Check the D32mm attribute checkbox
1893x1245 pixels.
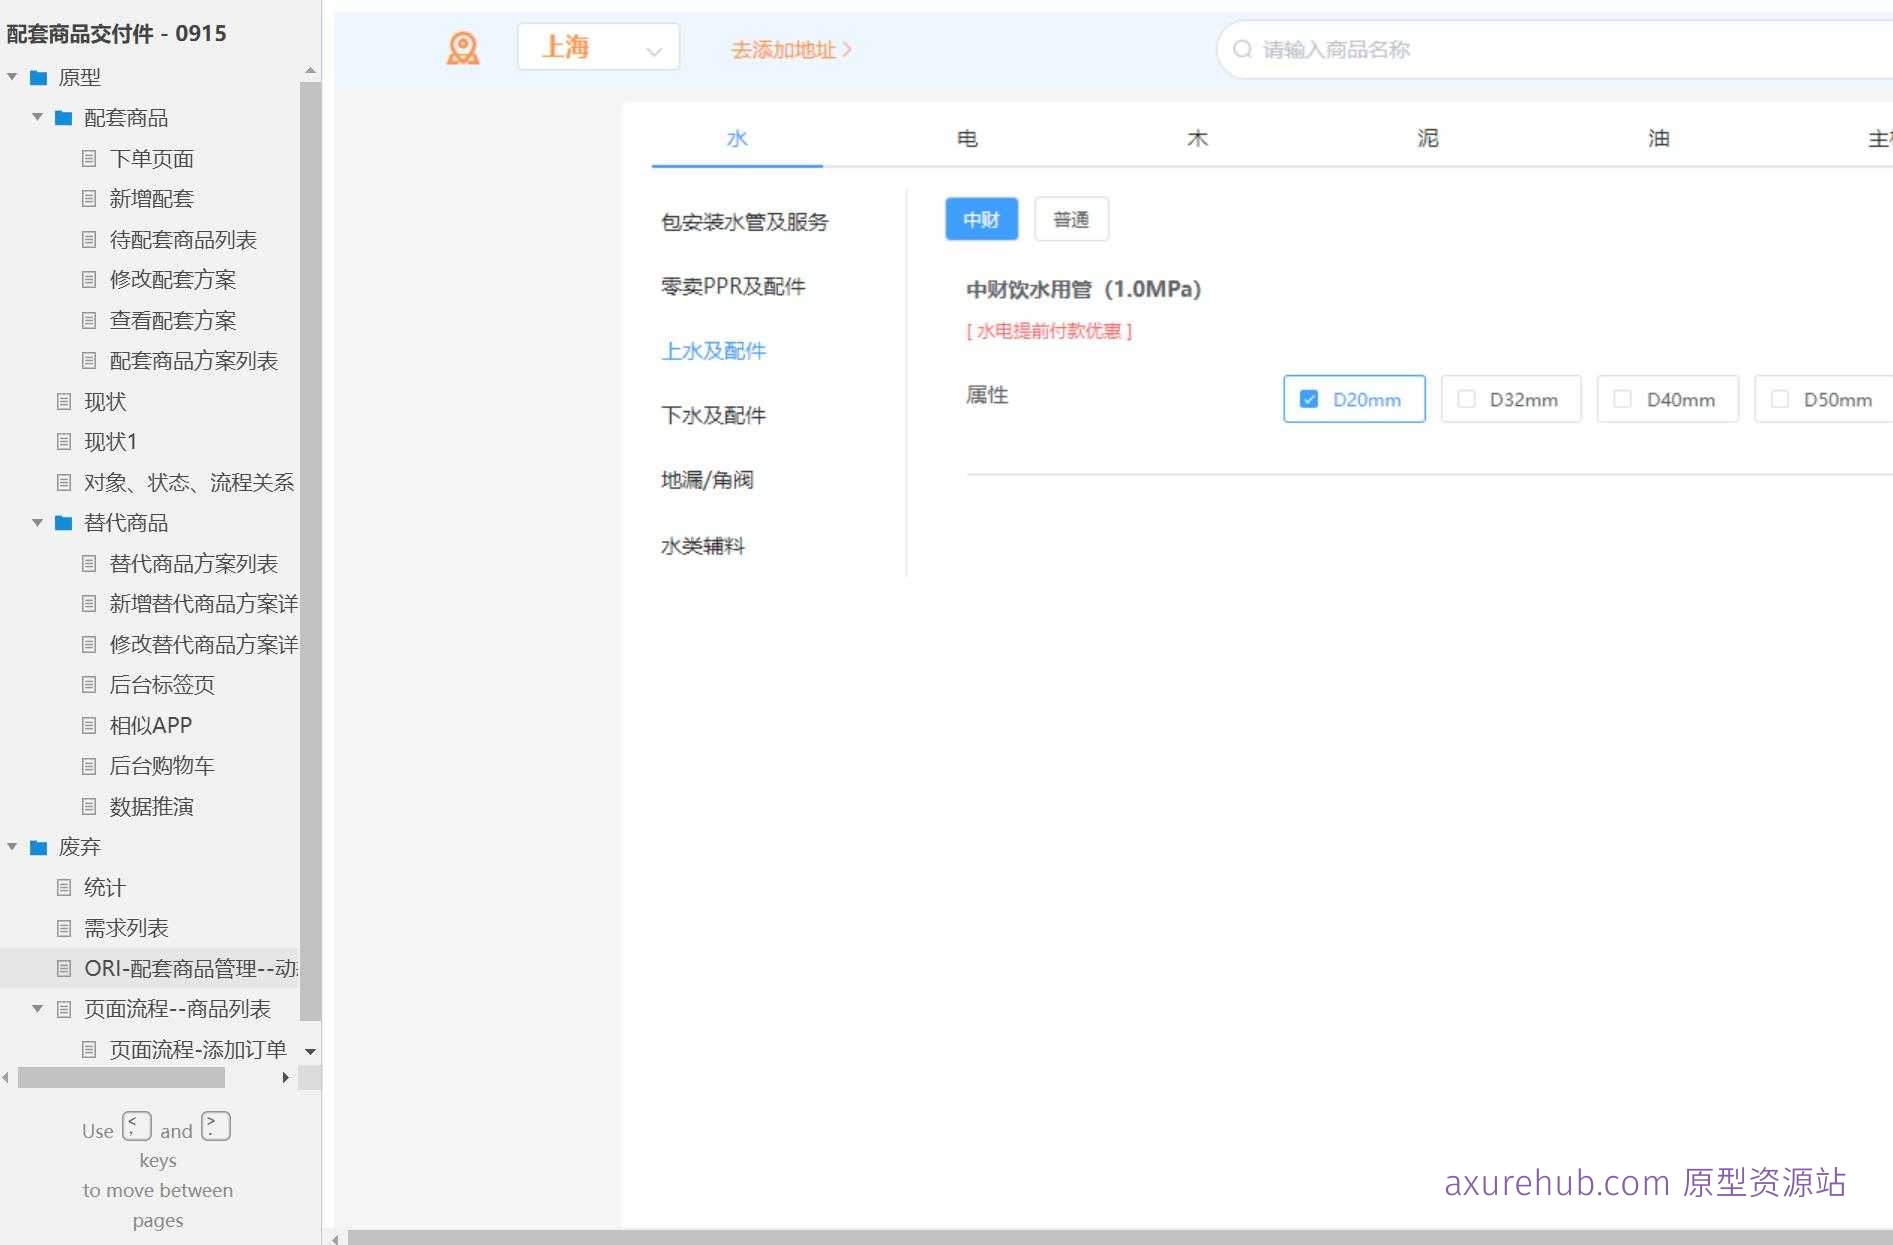[1466, 398]
